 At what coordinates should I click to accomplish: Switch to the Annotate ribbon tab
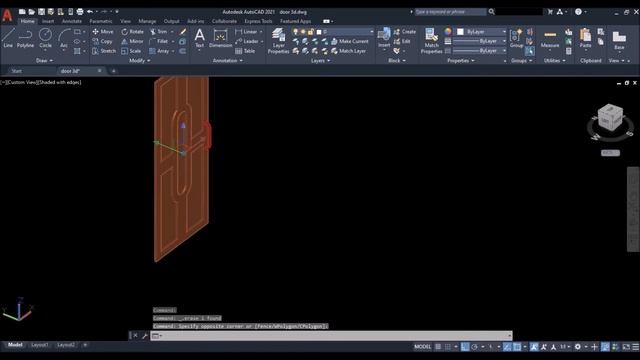tap(72, 21)
